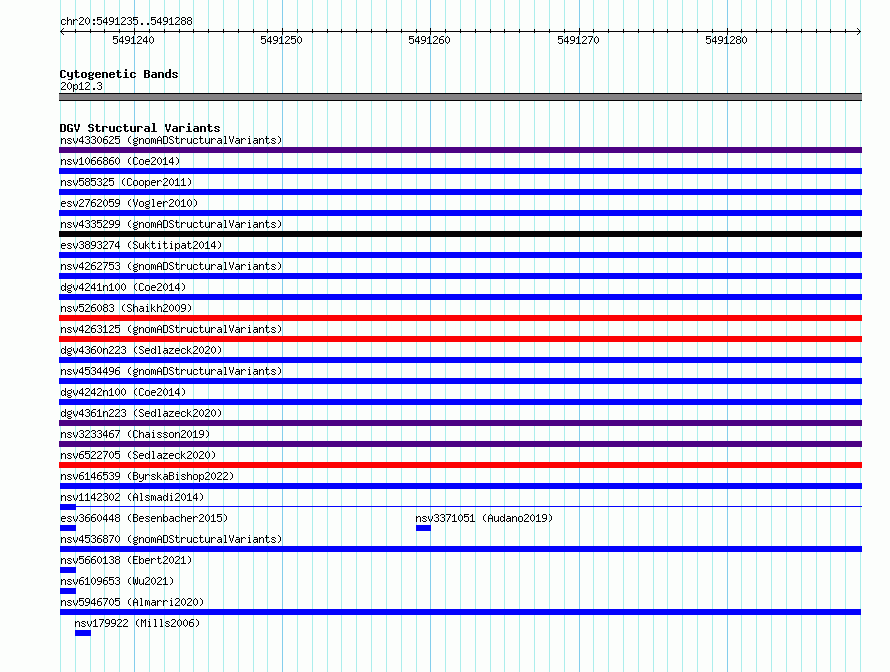Select the nsv179922 (Mills2006) variant bar
The width and height of the screenshot is (890, 672).
click(x=83, y=633)
